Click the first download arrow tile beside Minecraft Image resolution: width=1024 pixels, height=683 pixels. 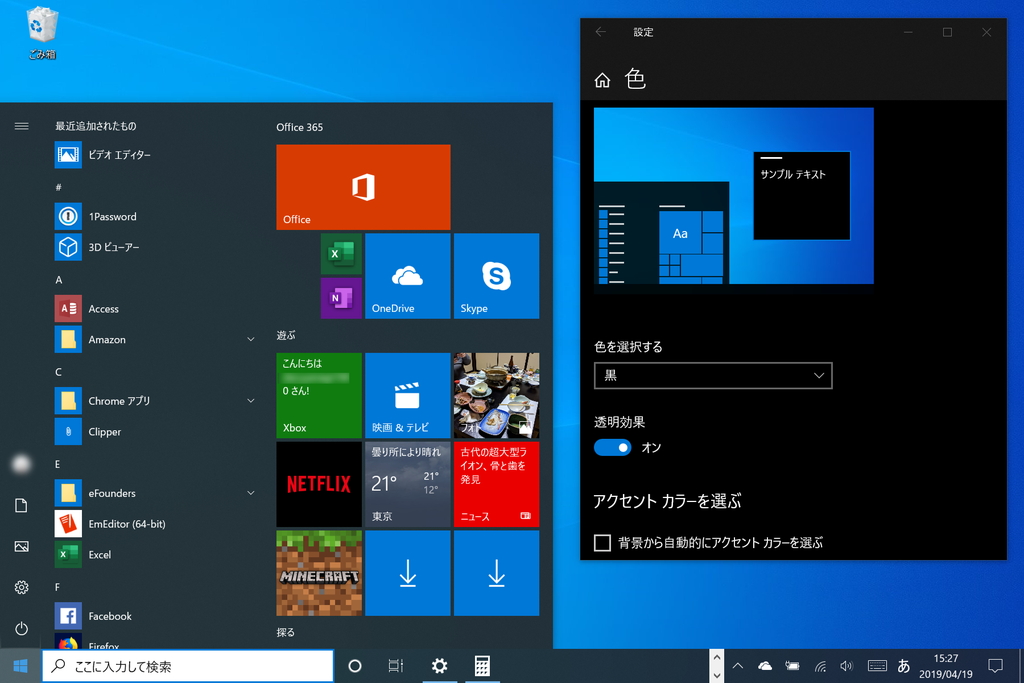coord(408,573)
